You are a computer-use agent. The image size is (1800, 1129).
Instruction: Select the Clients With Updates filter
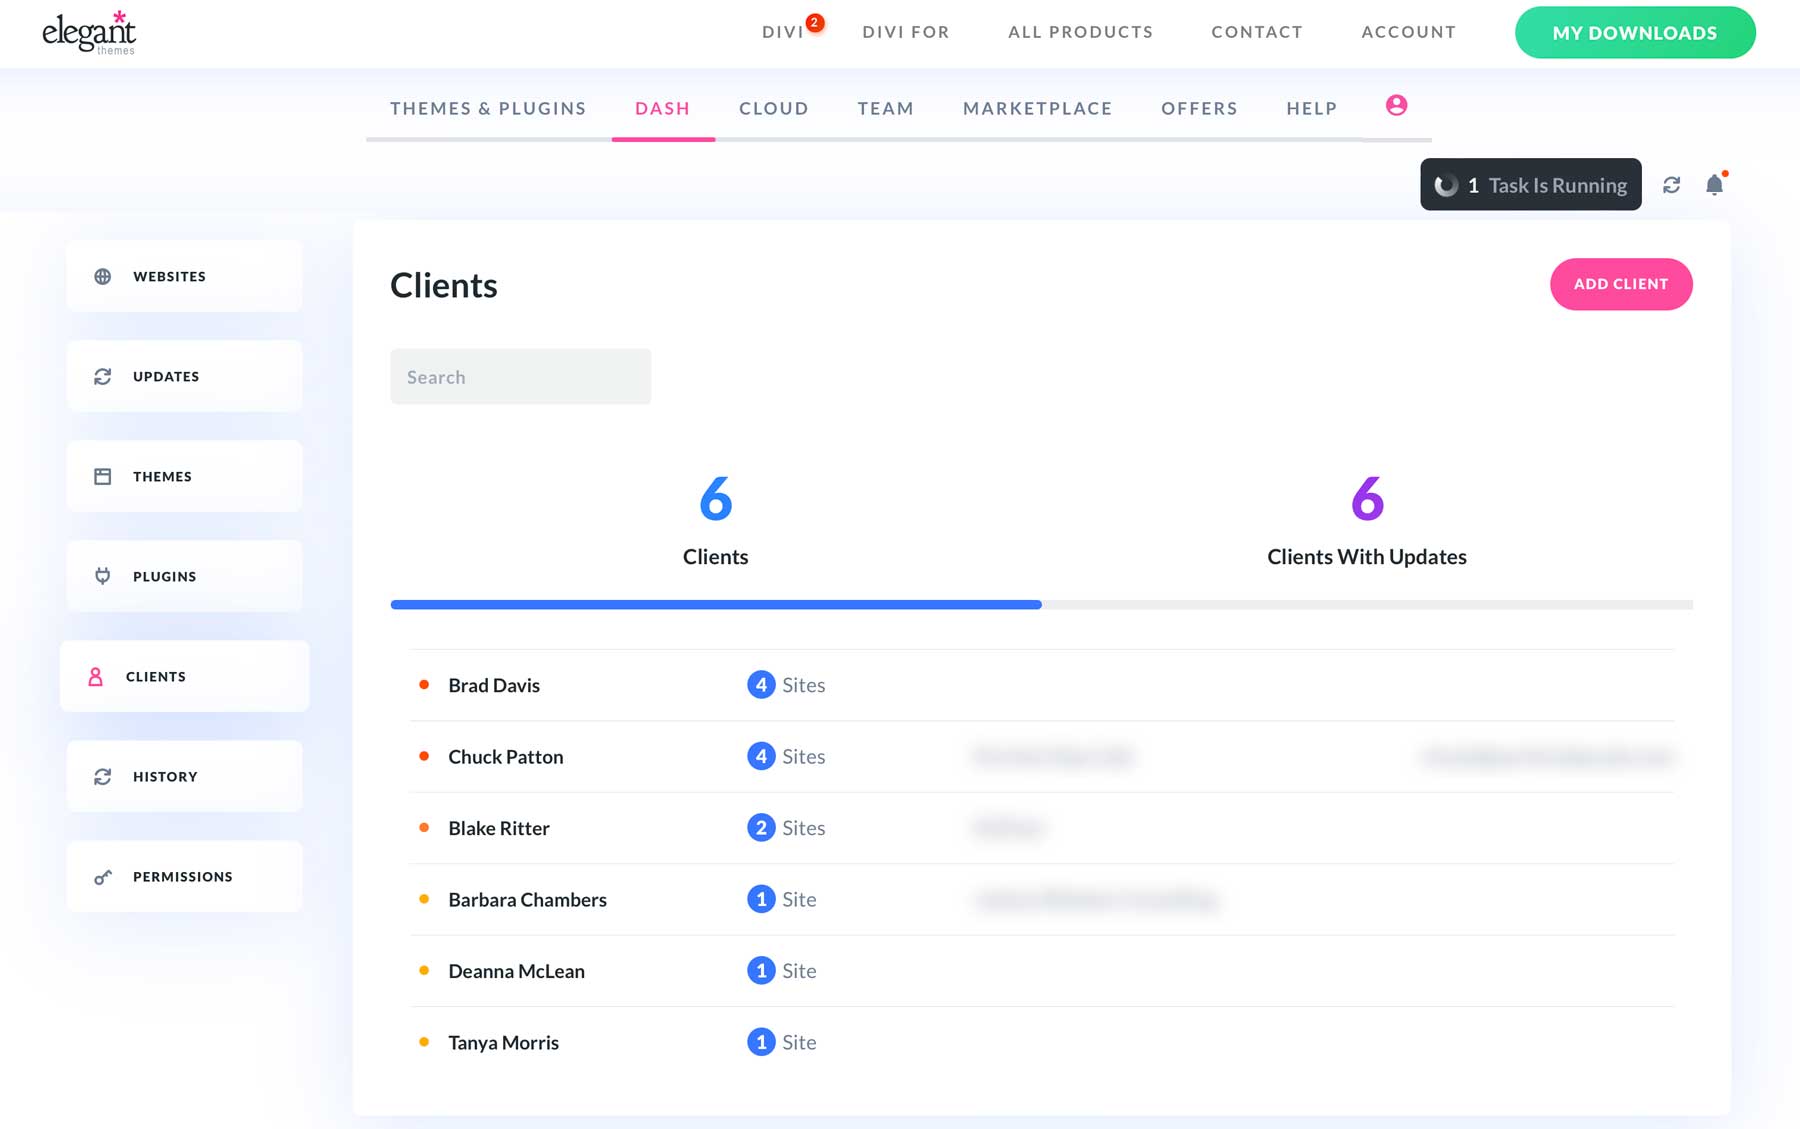tap(1367, 523)
